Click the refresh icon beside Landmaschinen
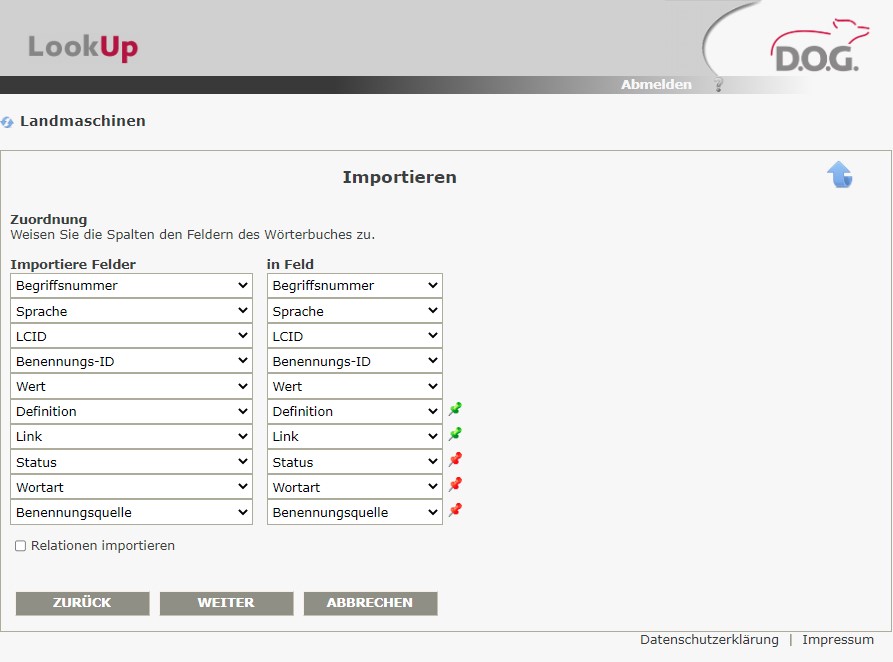Screen dimensions: 893x662 (x=8, y=122)
